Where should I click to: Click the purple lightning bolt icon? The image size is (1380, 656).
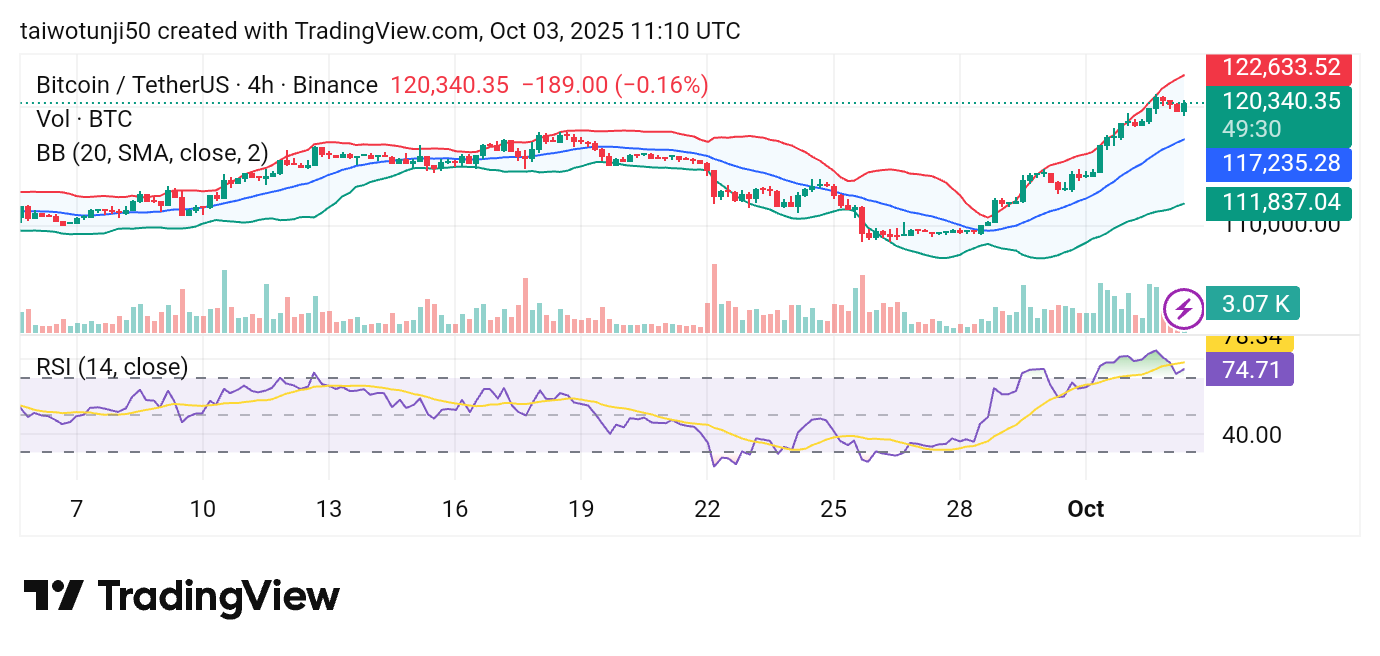[x=1185, y=308]
